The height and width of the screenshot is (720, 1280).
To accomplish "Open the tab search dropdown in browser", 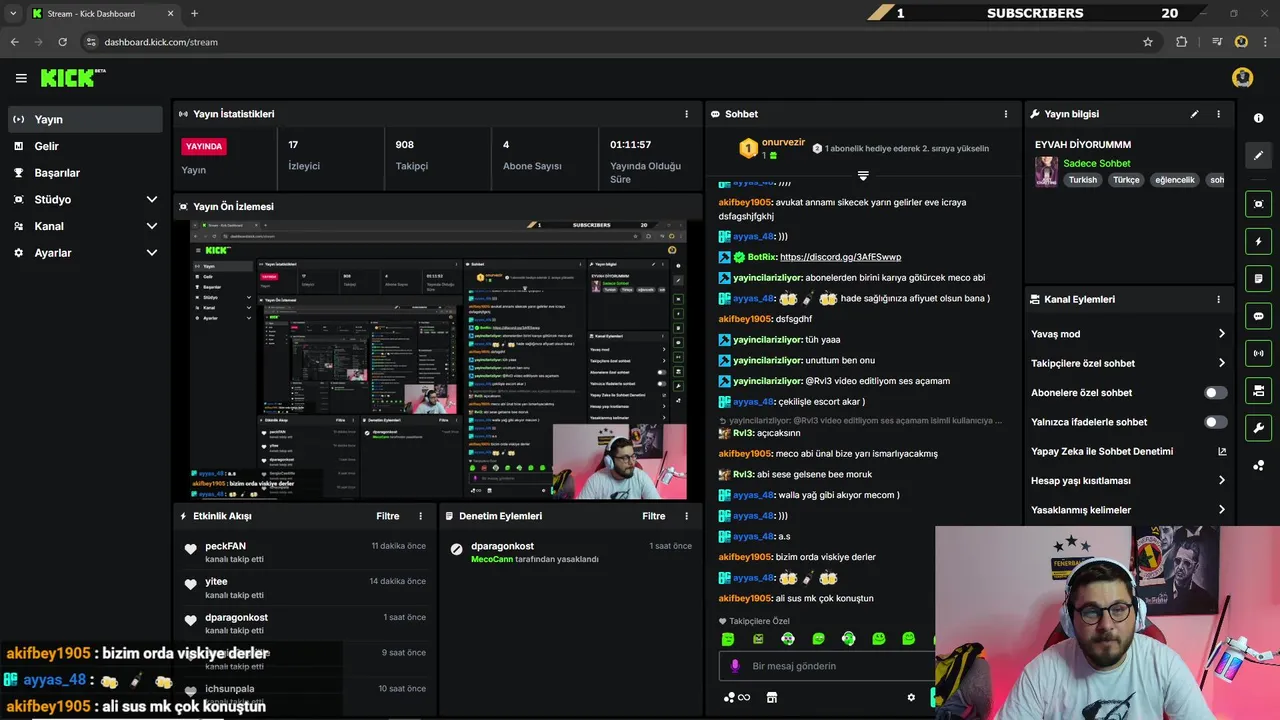I will [13, 13].
